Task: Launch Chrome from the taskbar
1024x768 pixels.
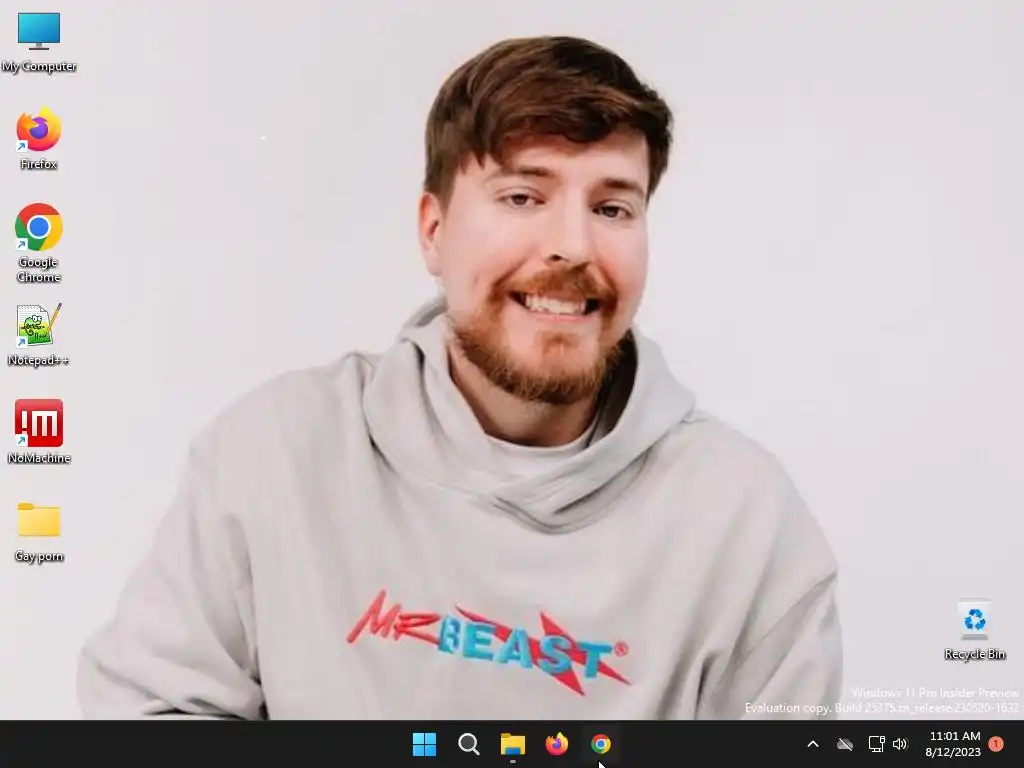Action: click(x=601, y=744)
